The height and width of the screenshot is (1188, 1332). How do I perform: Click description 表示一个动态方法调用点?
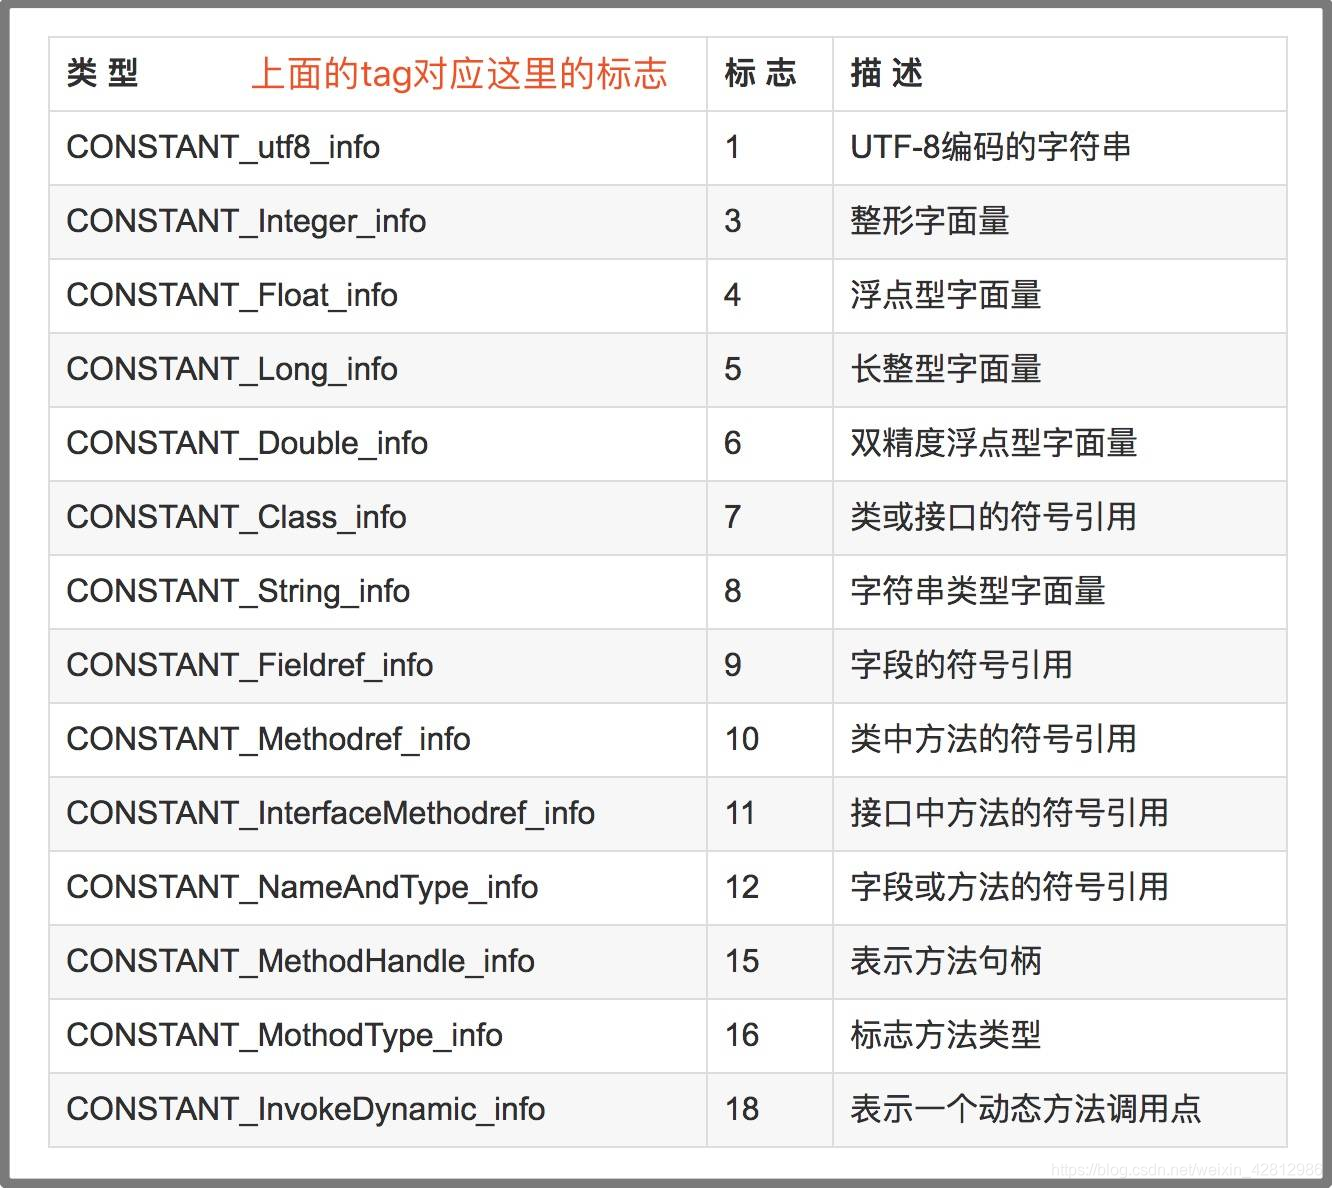point(1026,1110)
